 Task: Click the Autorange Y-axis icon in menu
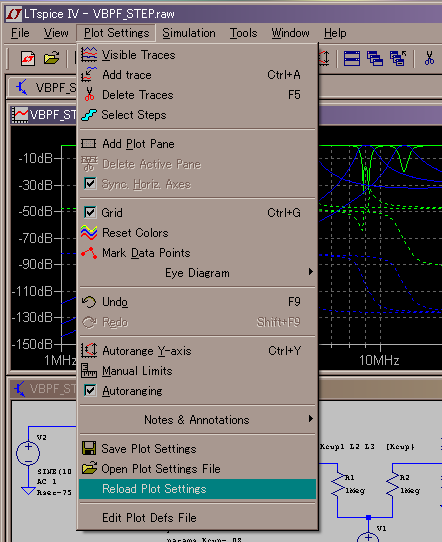tap(89, 350)
